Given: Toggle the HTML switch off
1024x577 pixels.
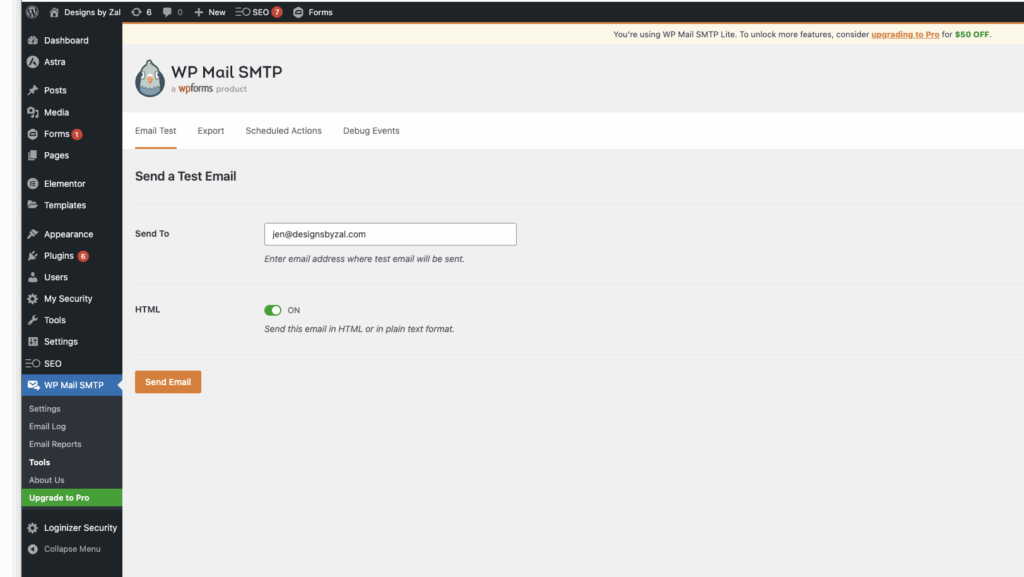Looking at the screenshot, I should tap(273, 310).
